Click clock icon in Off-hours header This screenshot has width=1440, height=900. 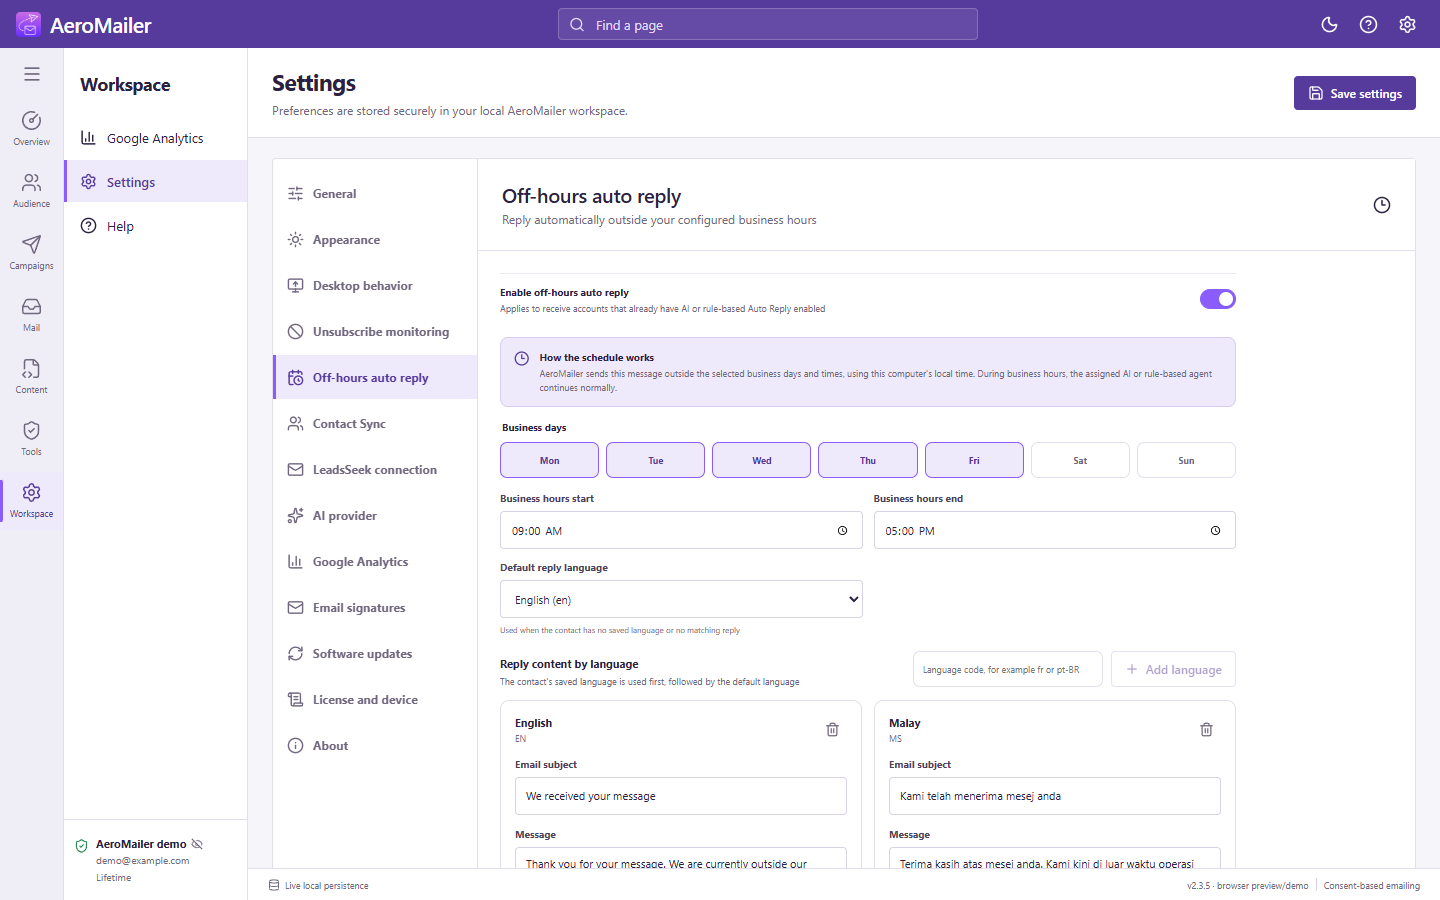(x=1382, y=205)
